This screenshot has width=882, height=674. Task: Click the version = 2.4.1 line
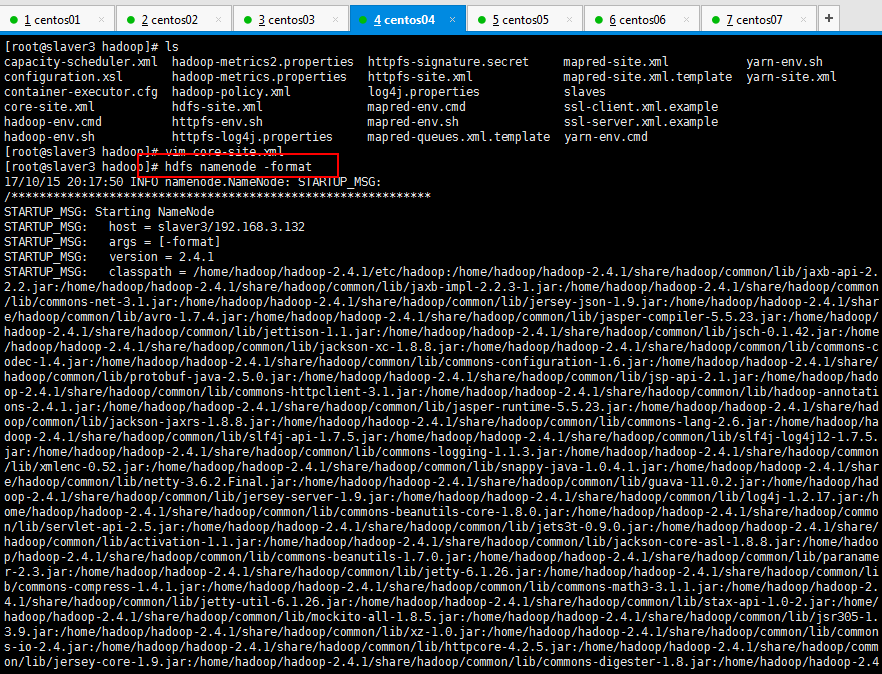109,257
